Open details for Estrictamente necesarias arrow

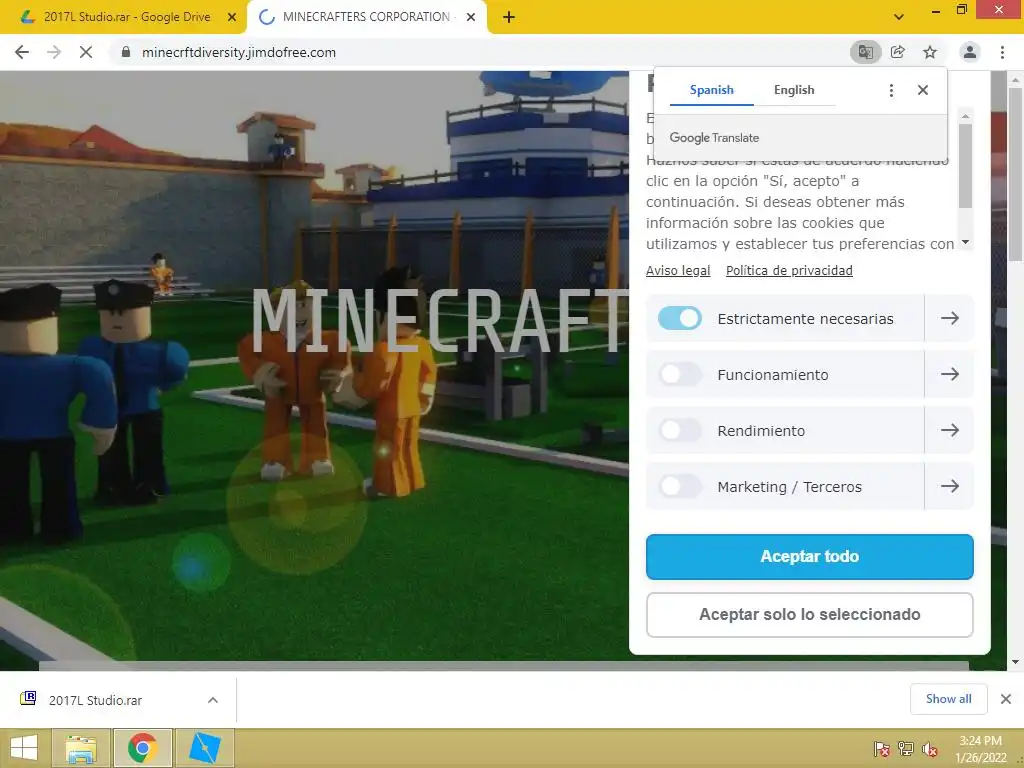click(x=950, y=318)
